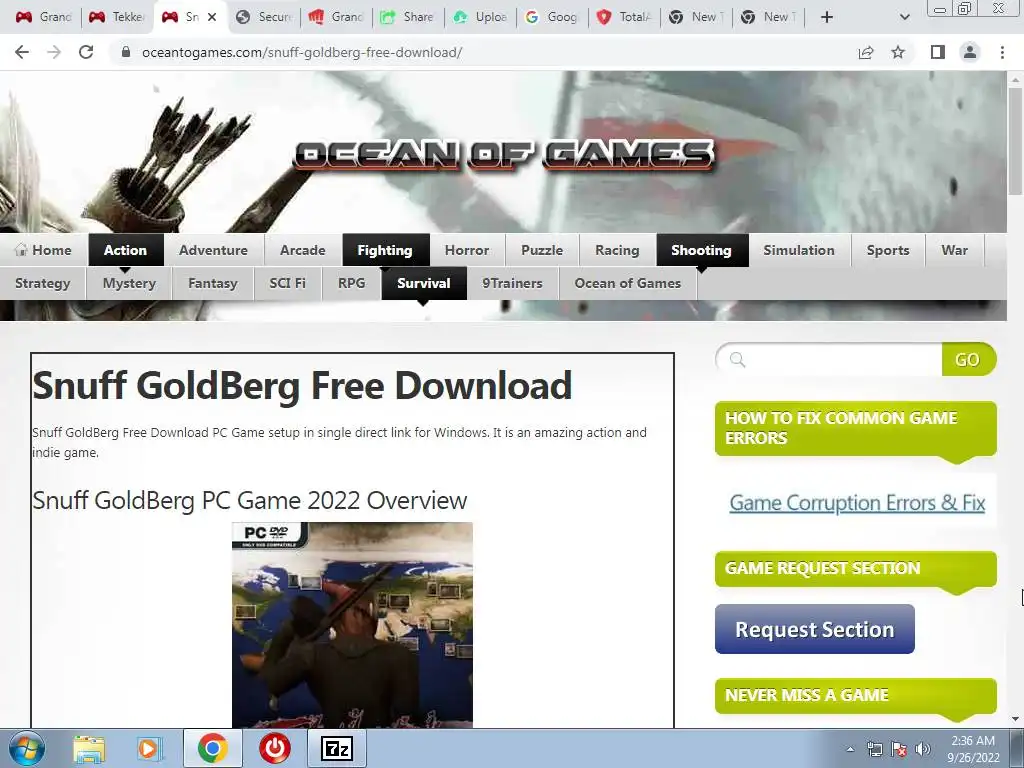Viewport: 1024px width, 768px height.
Task: Open the Horror category
Action: (x=467, y=250)
